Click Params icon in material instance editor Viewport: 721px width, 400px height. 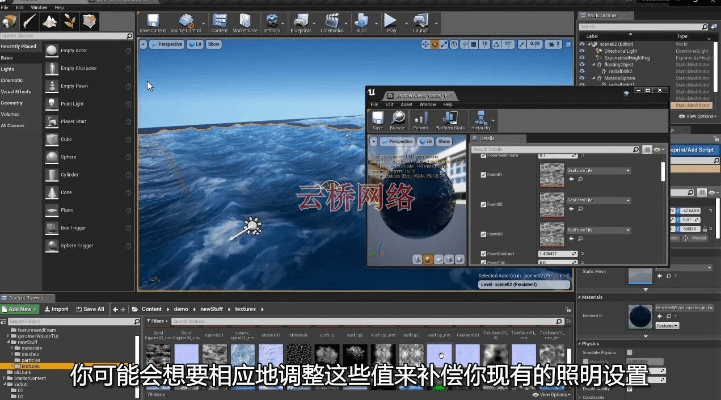click(x=420, y=120)
